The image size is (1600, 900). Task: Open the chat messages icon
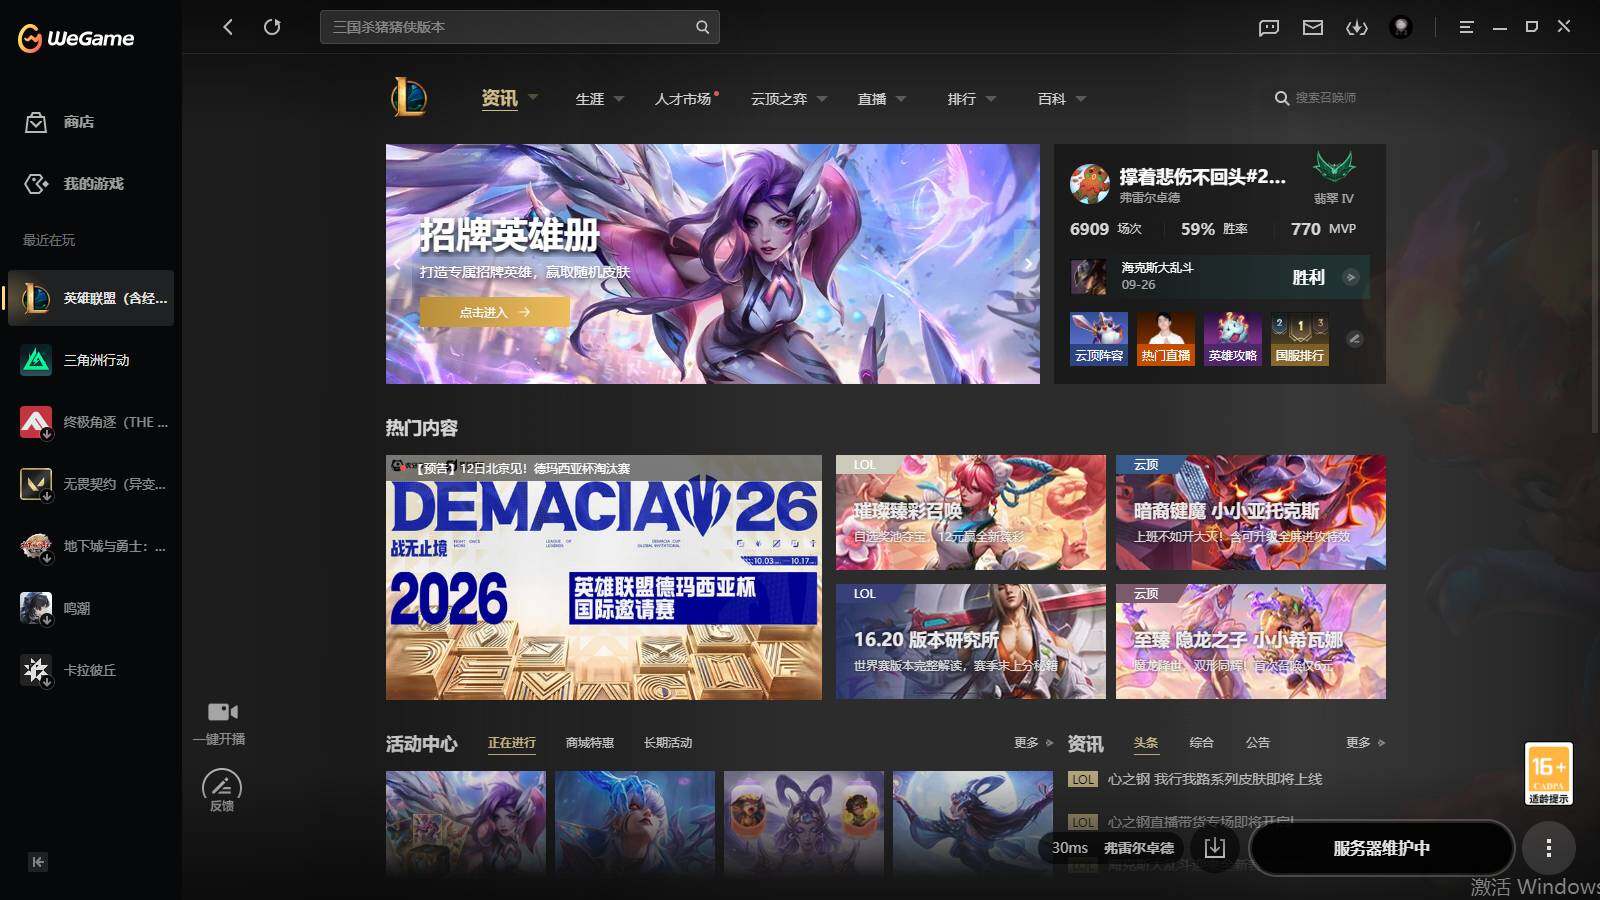(x=1269, y=28)
